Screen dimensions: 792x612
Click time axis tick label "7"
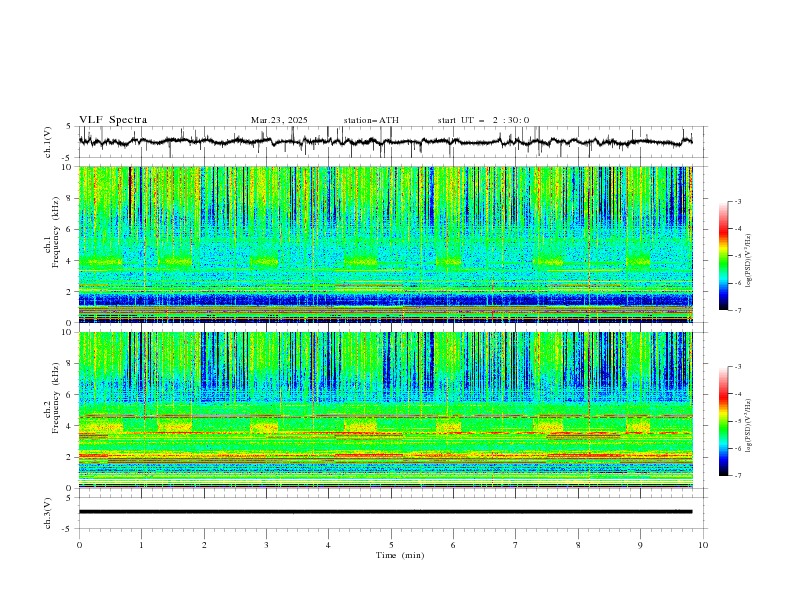516,545
